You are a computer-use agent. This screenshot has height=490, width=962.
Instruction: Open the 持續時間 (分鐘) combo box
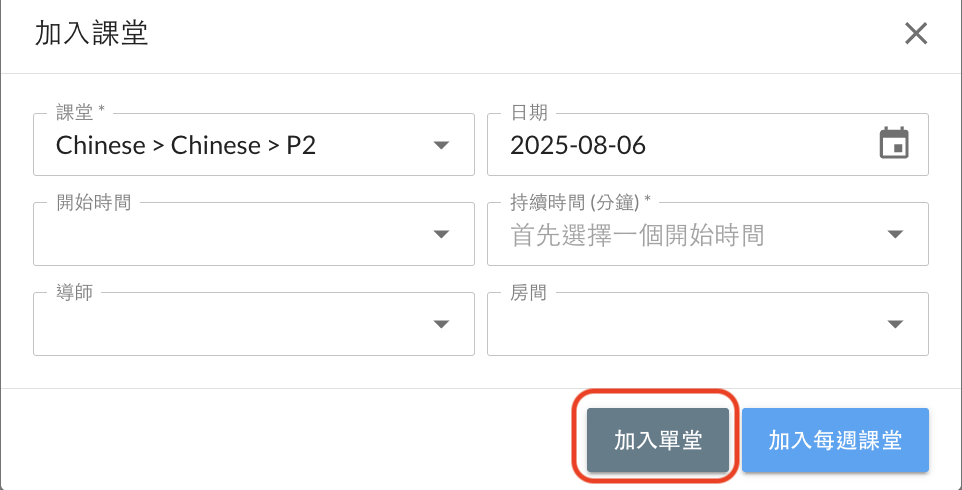coord(708,234)
